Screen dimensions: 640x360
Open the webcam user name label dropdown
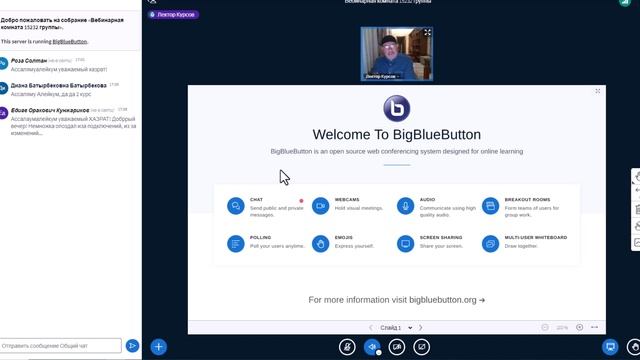pos(382,76)
